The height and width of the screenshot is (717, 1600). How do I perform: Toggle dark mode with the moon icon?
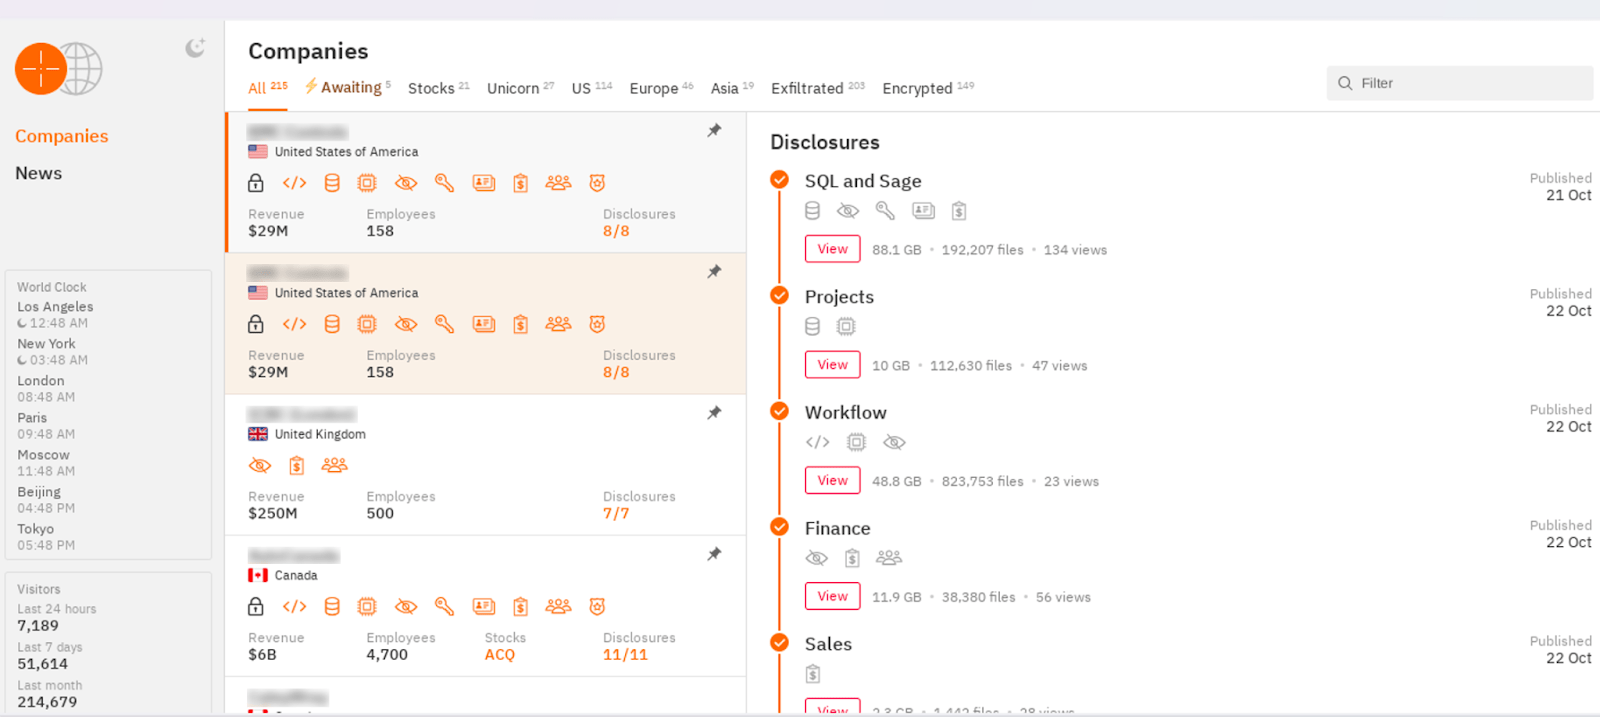coord(195,48)
